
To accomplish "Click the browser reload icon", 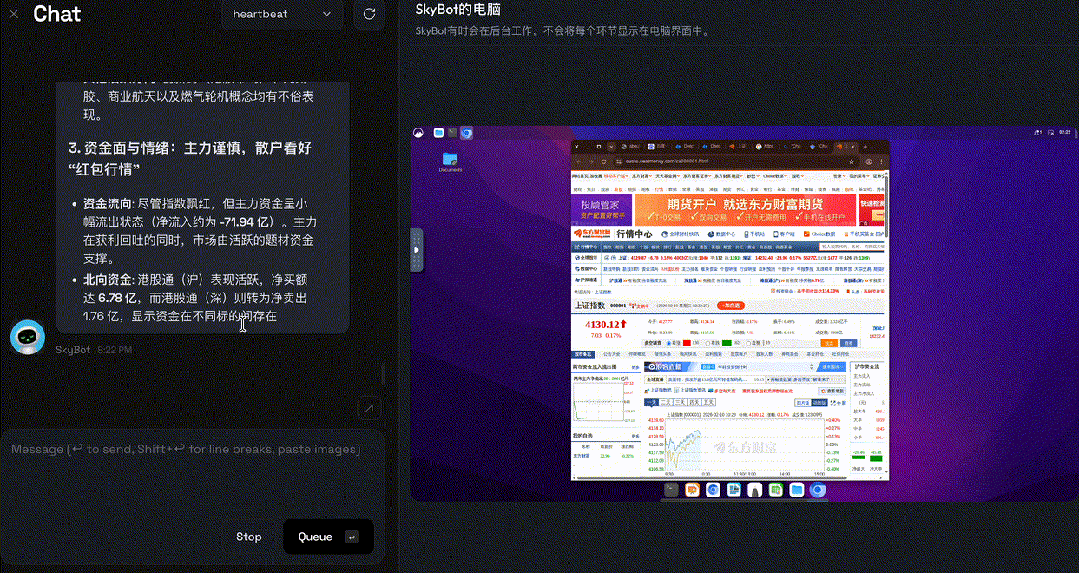I will [603, 161].
